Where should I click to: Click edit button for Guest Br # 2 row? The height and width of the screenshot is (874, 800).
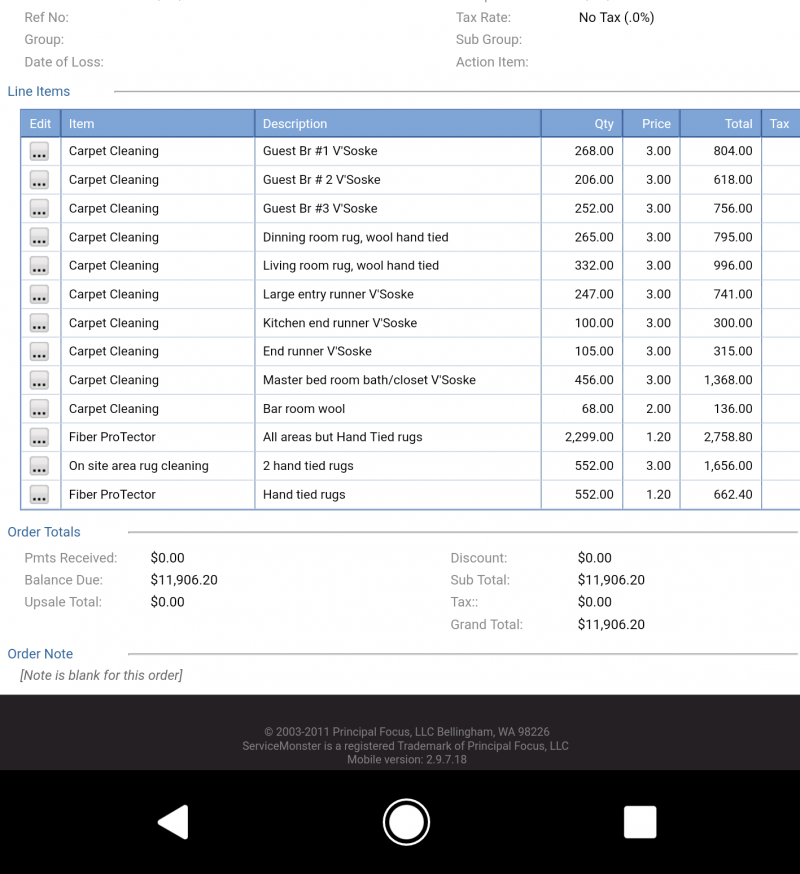[x=39, y=180]
